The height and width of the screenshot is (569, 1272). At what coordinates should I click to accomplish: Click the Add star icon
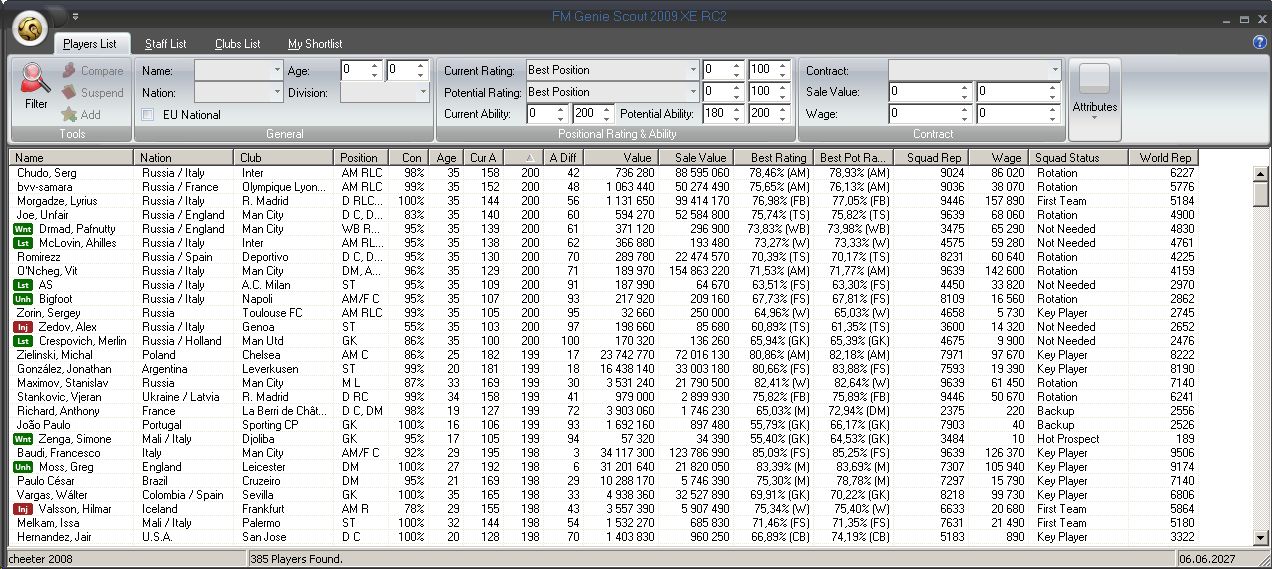coord(69,115)
